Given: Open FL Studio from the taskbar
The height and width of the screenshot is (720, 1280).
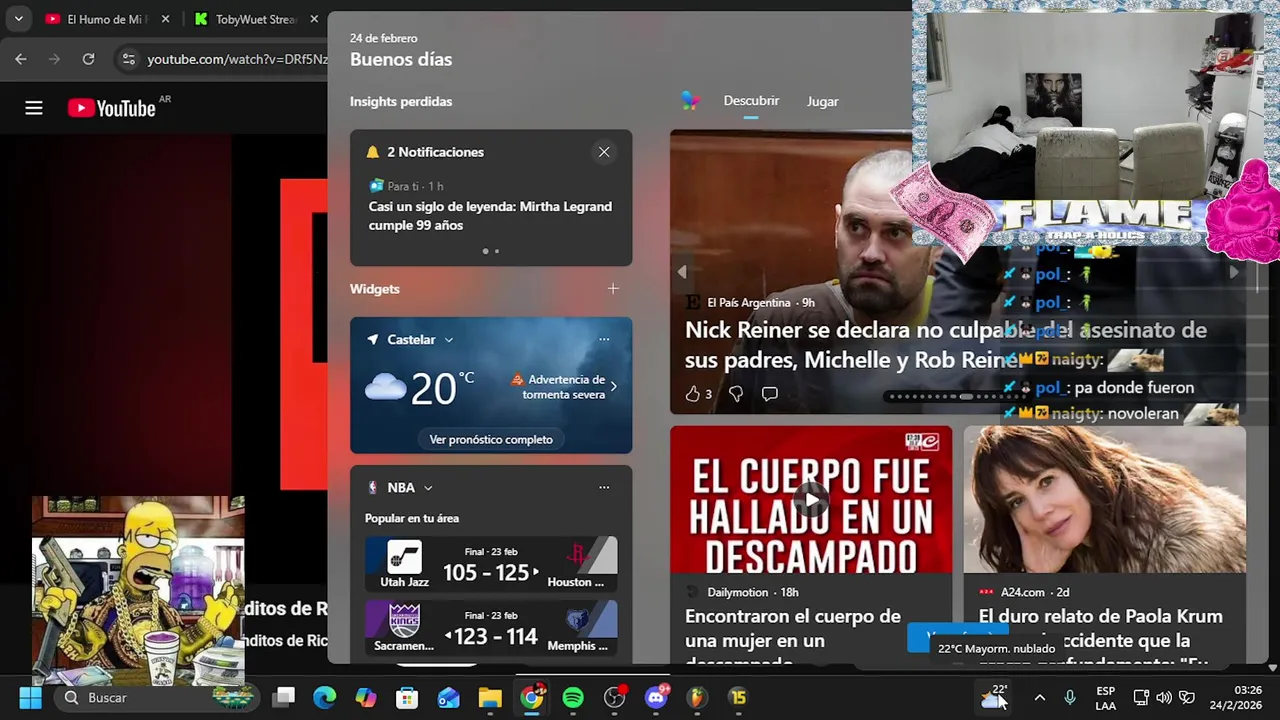Looking at the screenshot, I should 697,697.
